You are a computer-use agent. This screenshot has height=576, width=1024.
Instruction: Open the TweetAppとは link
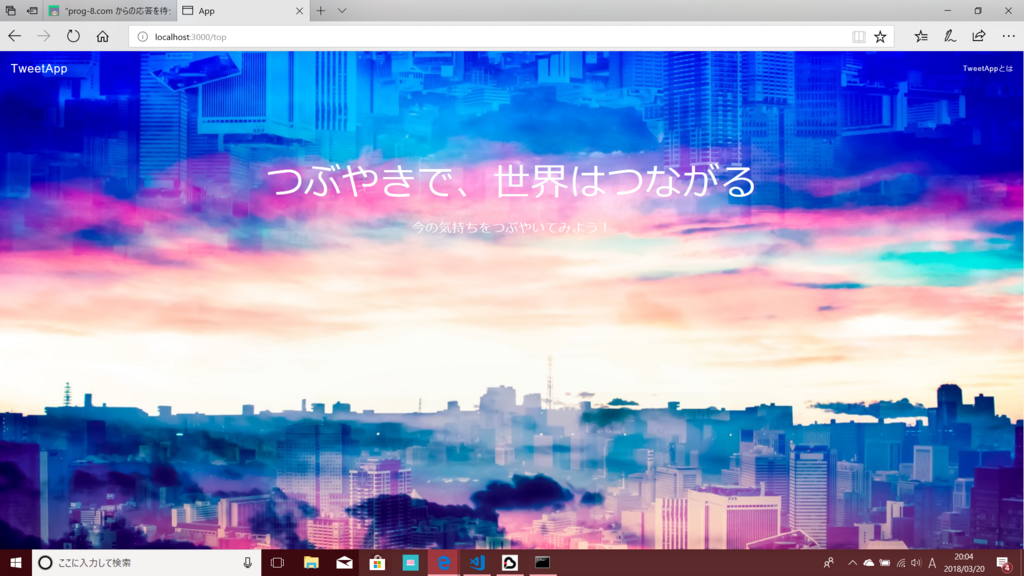987,69
